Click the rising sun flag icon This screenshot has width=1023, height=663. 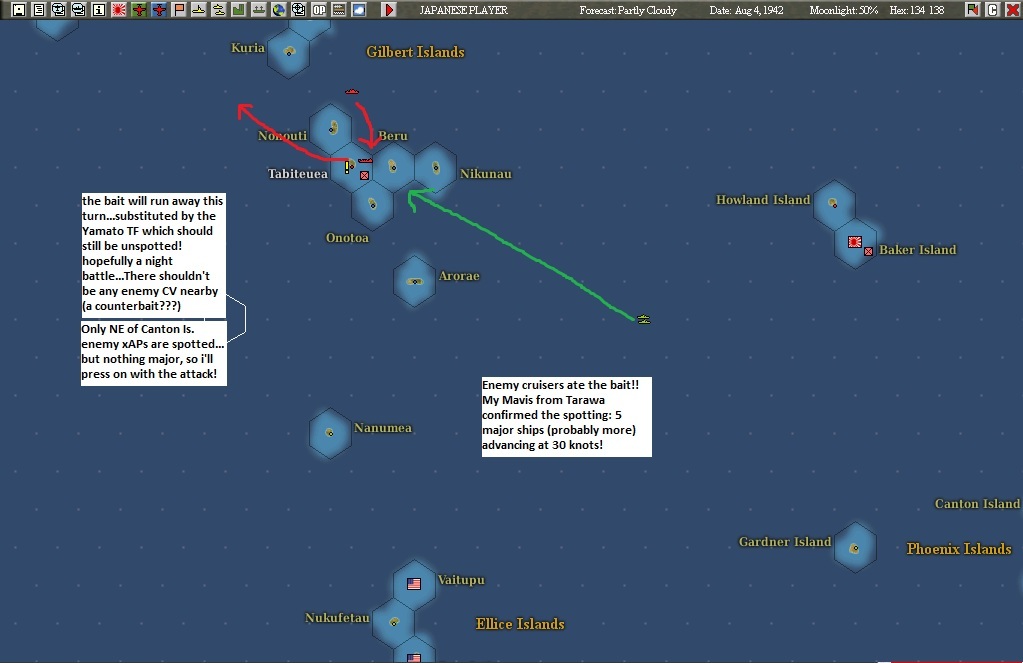pos(119,10)
